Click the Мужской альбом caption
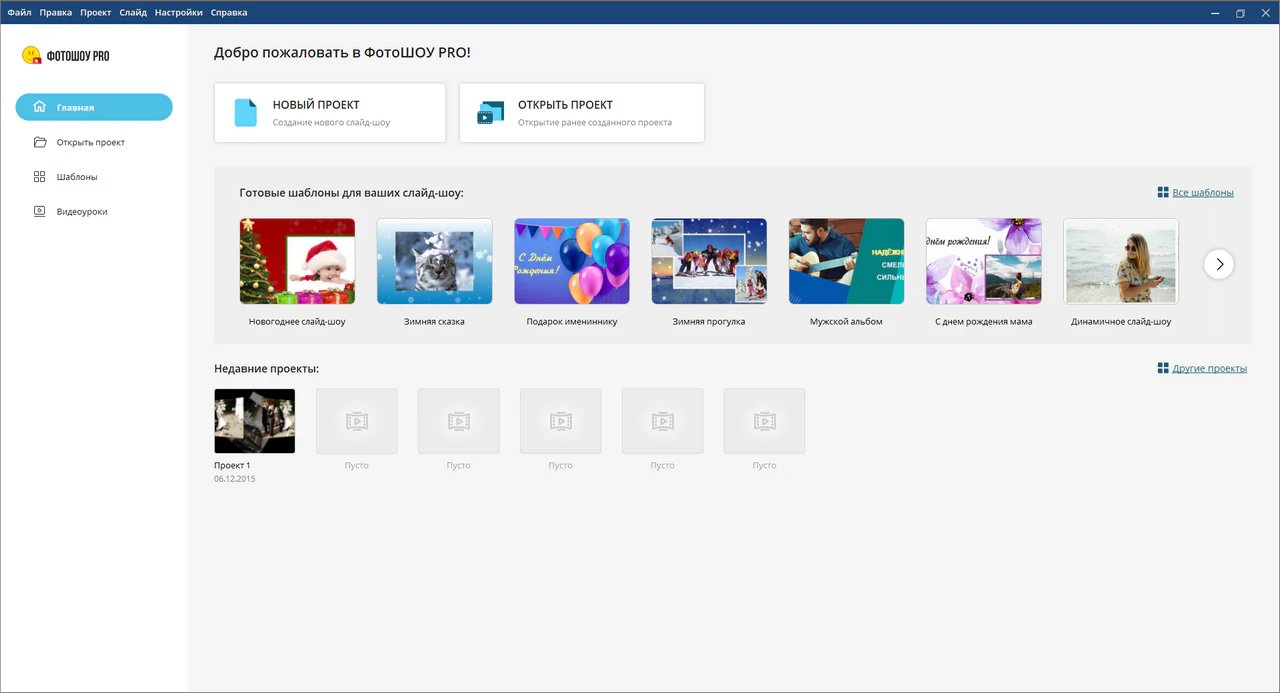The height and width of the screenshot is (693, 1280). [846, 322]
